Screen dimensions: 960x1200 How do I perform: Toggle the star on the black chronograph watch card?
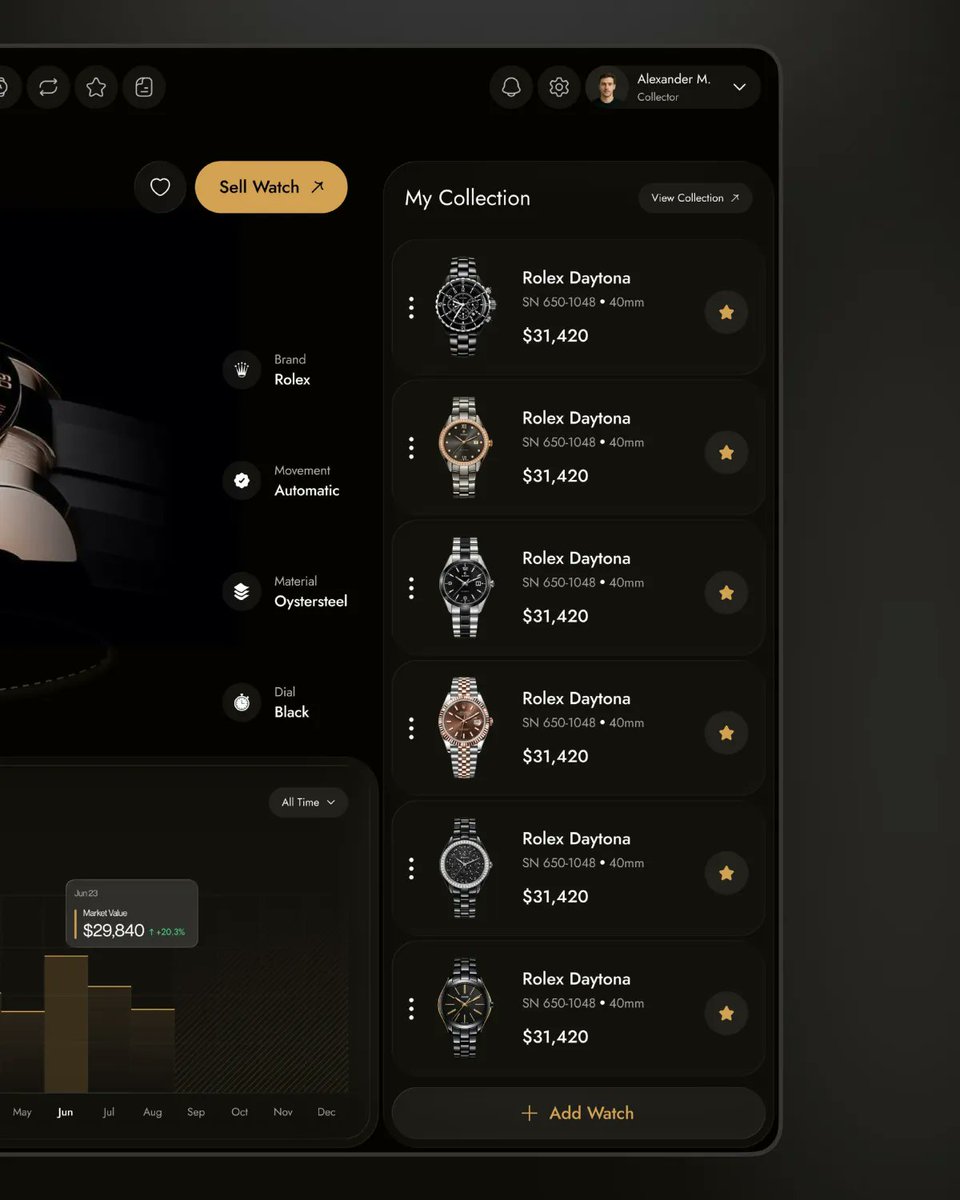[726, 312]
